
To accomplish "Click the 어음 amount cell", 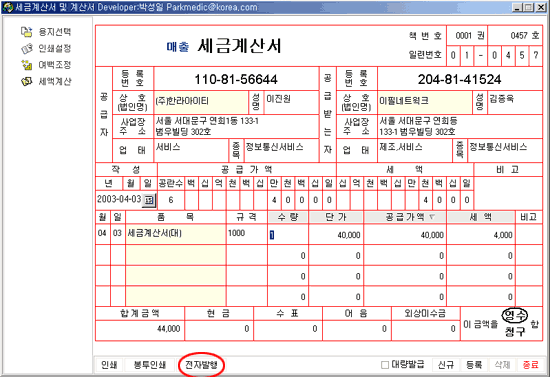I will (x=356, y=330).
